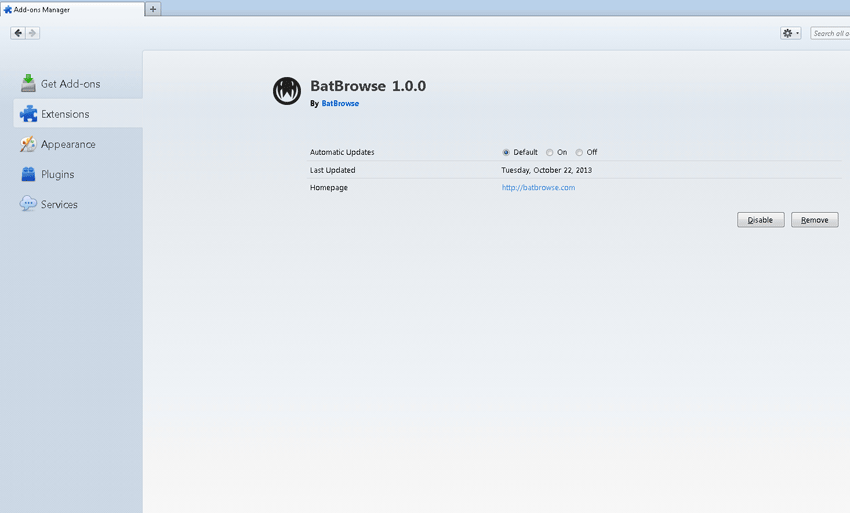This screenshot has width=850, height=513.
Task: Open the batbrowse.com homepage link
Action: 538,187
